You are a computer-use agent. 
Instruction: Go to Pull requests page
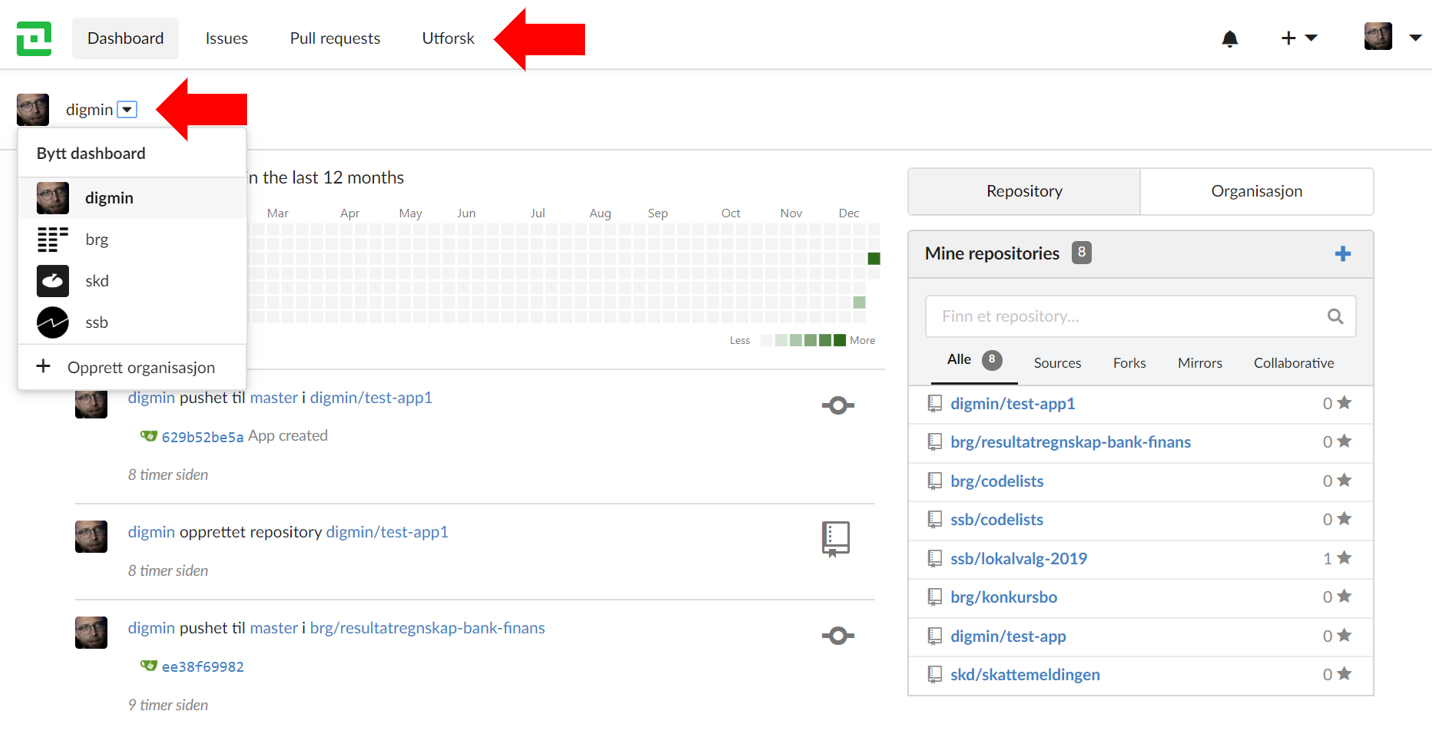[335, 38]
